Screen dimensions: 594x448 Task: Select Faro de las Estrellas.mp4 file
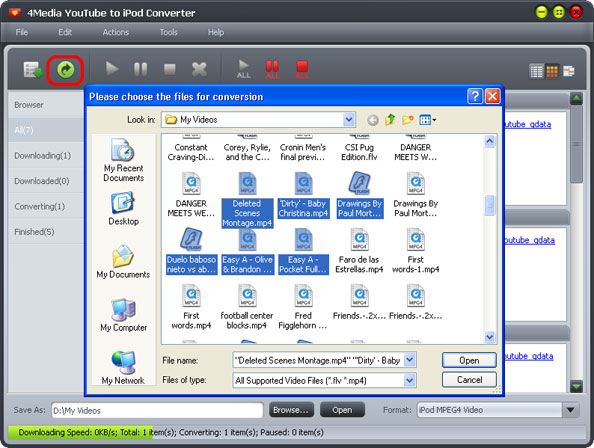[x=359, y=251]
